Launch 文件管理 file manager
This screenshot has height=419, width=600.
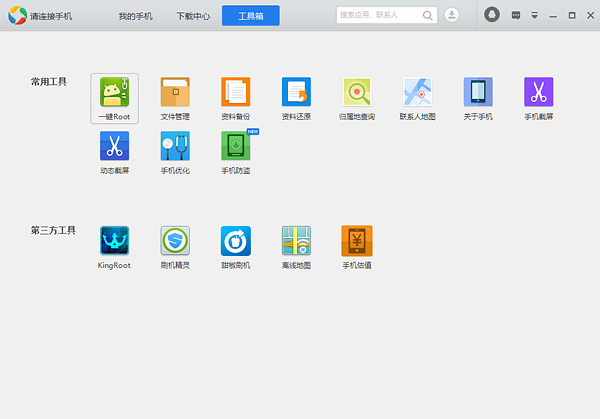(x=175, y=92)
